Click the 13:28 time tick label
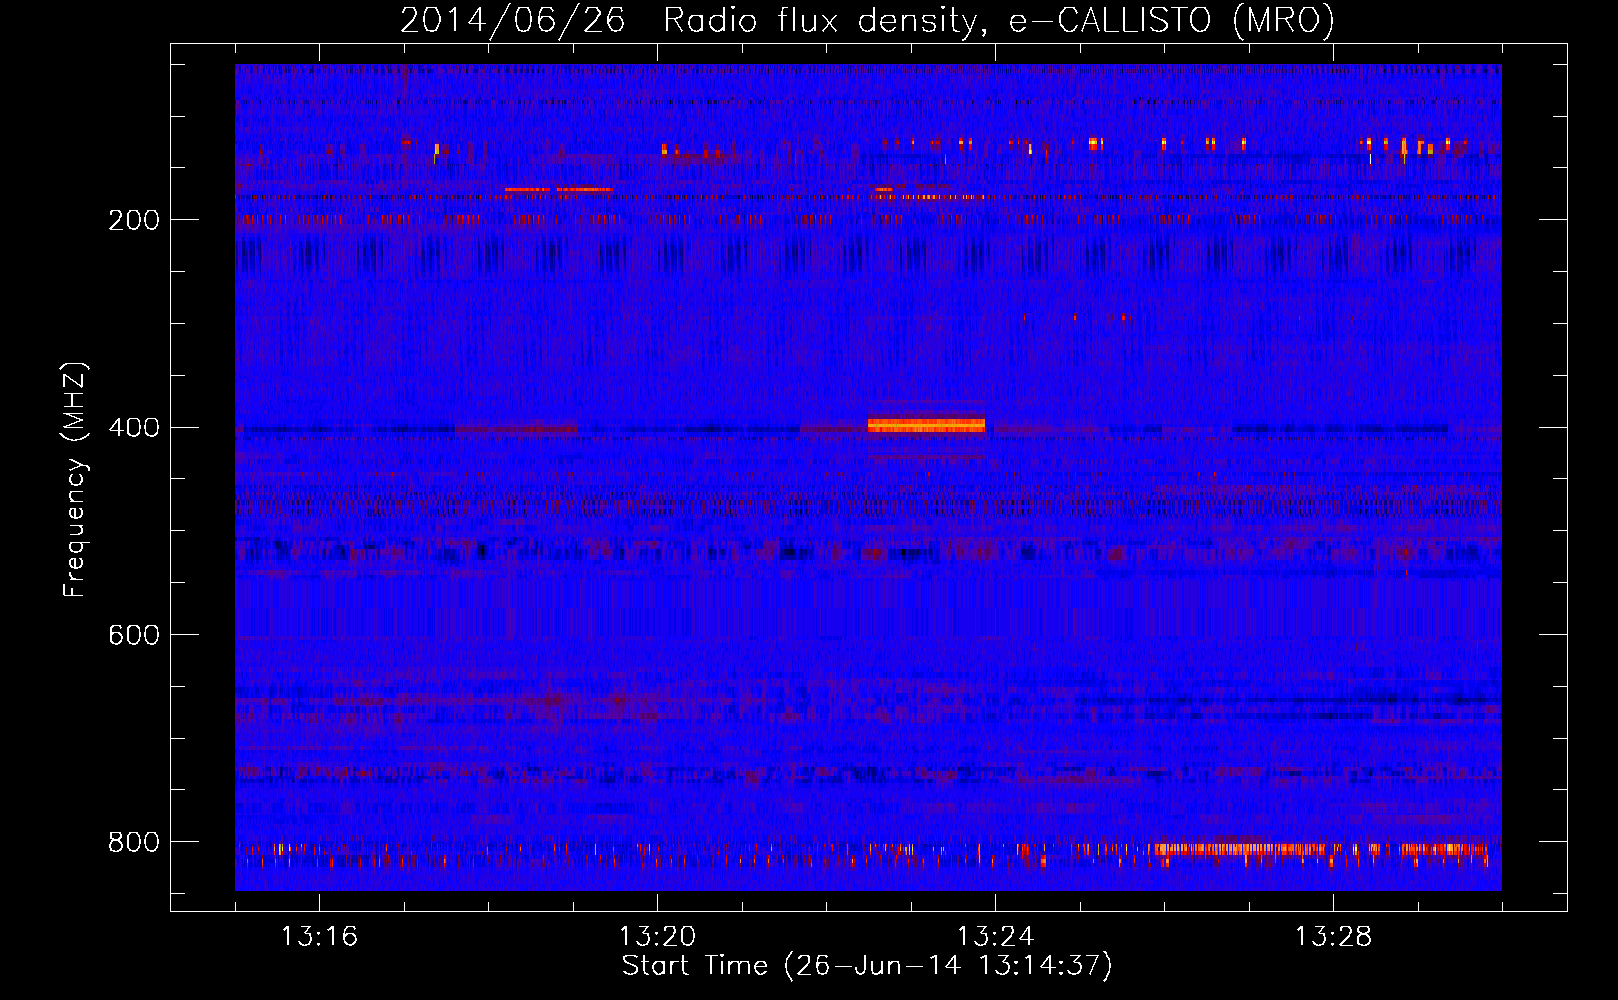Screen dimensions: 1618x1000 point(1333,936)
